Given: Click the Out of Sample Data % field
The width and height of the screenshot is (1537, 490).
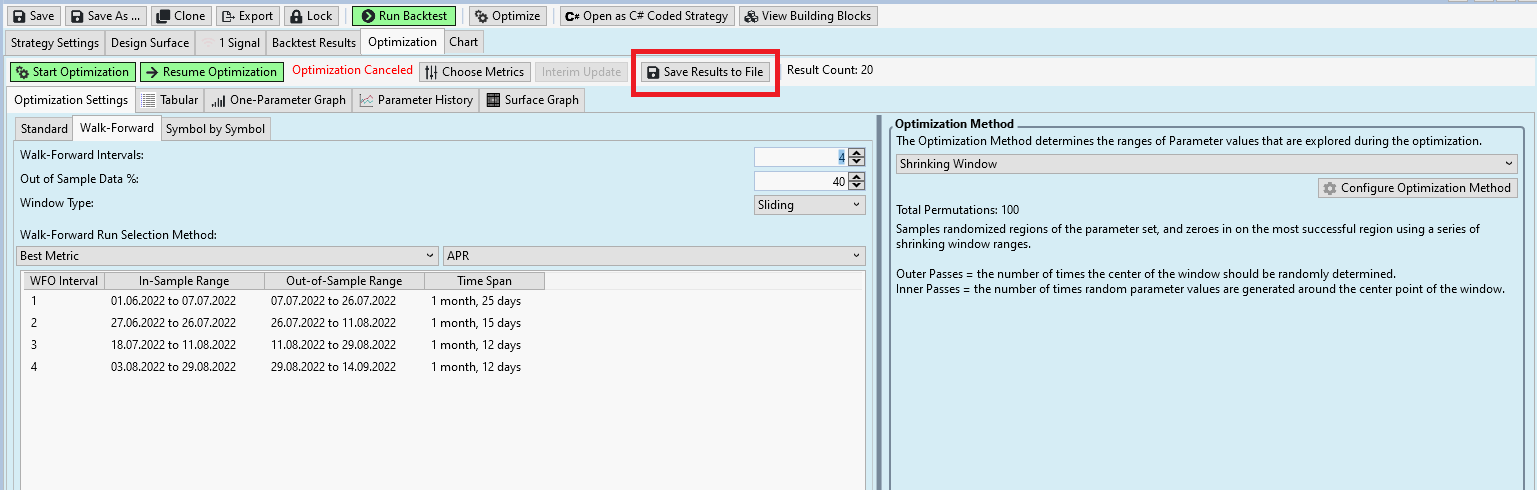Looking at the screenshot, I should [799, 181].
